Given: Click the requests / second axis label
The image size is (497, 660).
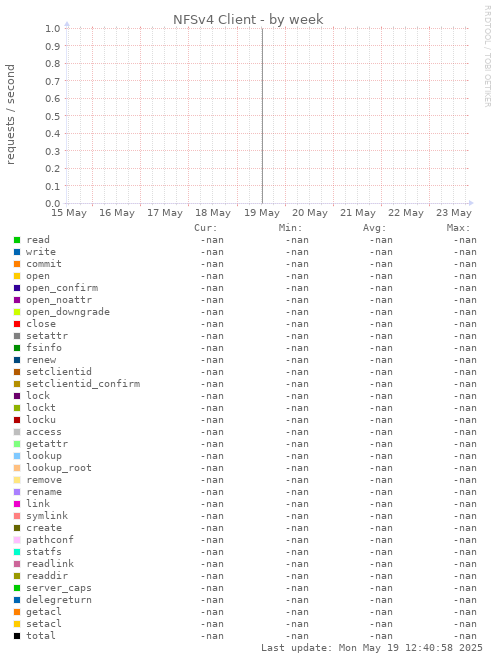Looking at the screenshot, I should tap(10, 114).
